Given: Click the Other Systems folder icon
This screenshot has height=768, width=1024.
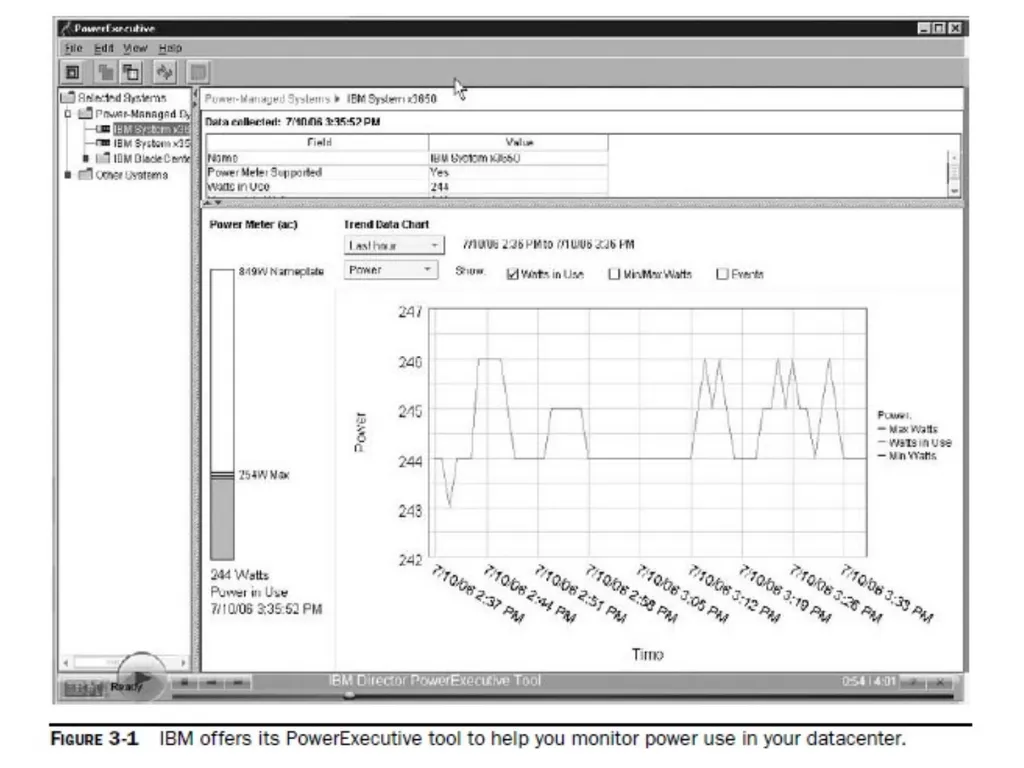Looking at the screenshot, I should 86,174.
